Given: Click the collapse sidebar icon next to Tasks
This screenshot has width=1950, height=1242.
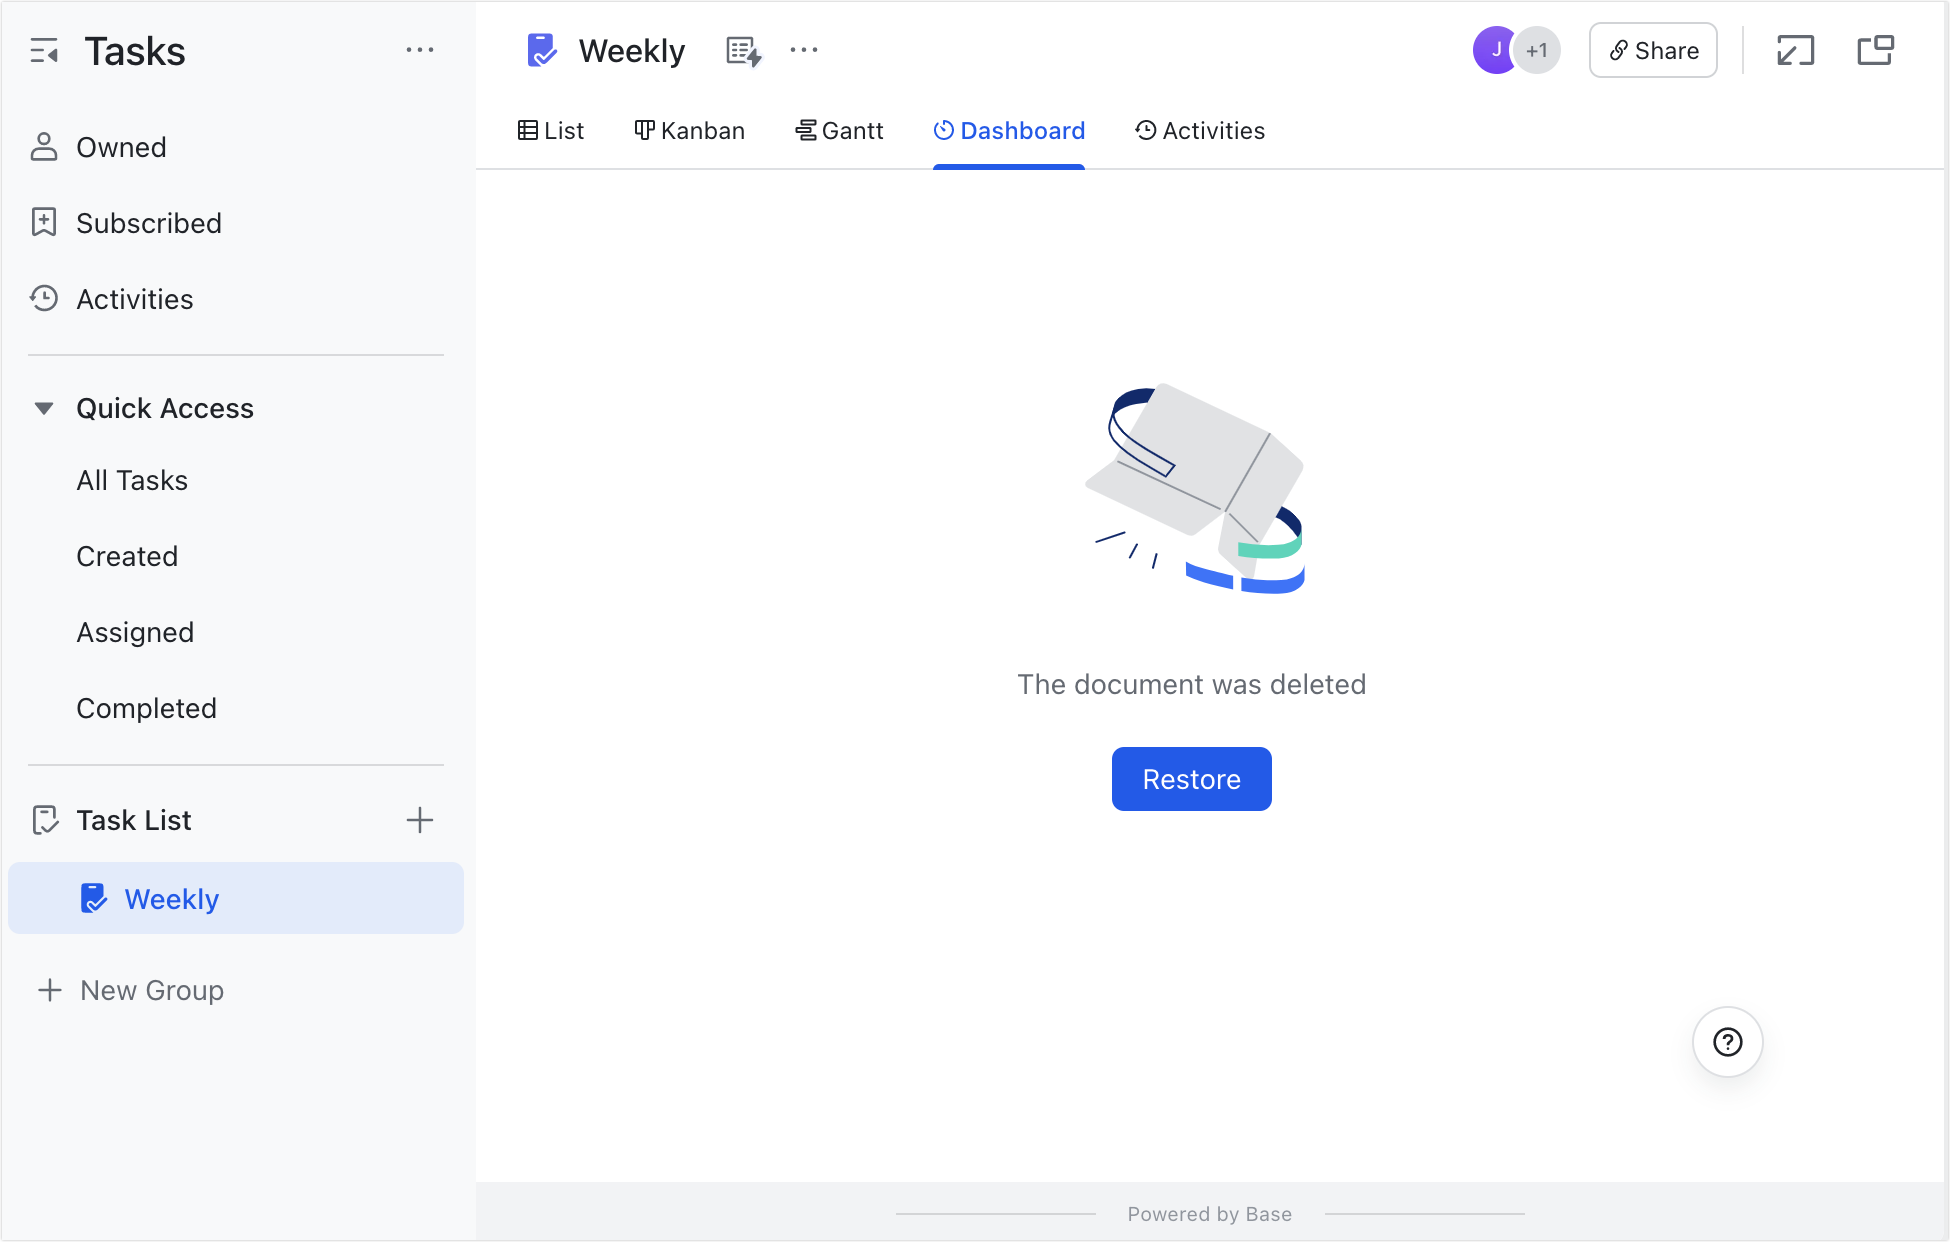Looking at the screenshot, I should pyautogui.click(x=44, y=50).
